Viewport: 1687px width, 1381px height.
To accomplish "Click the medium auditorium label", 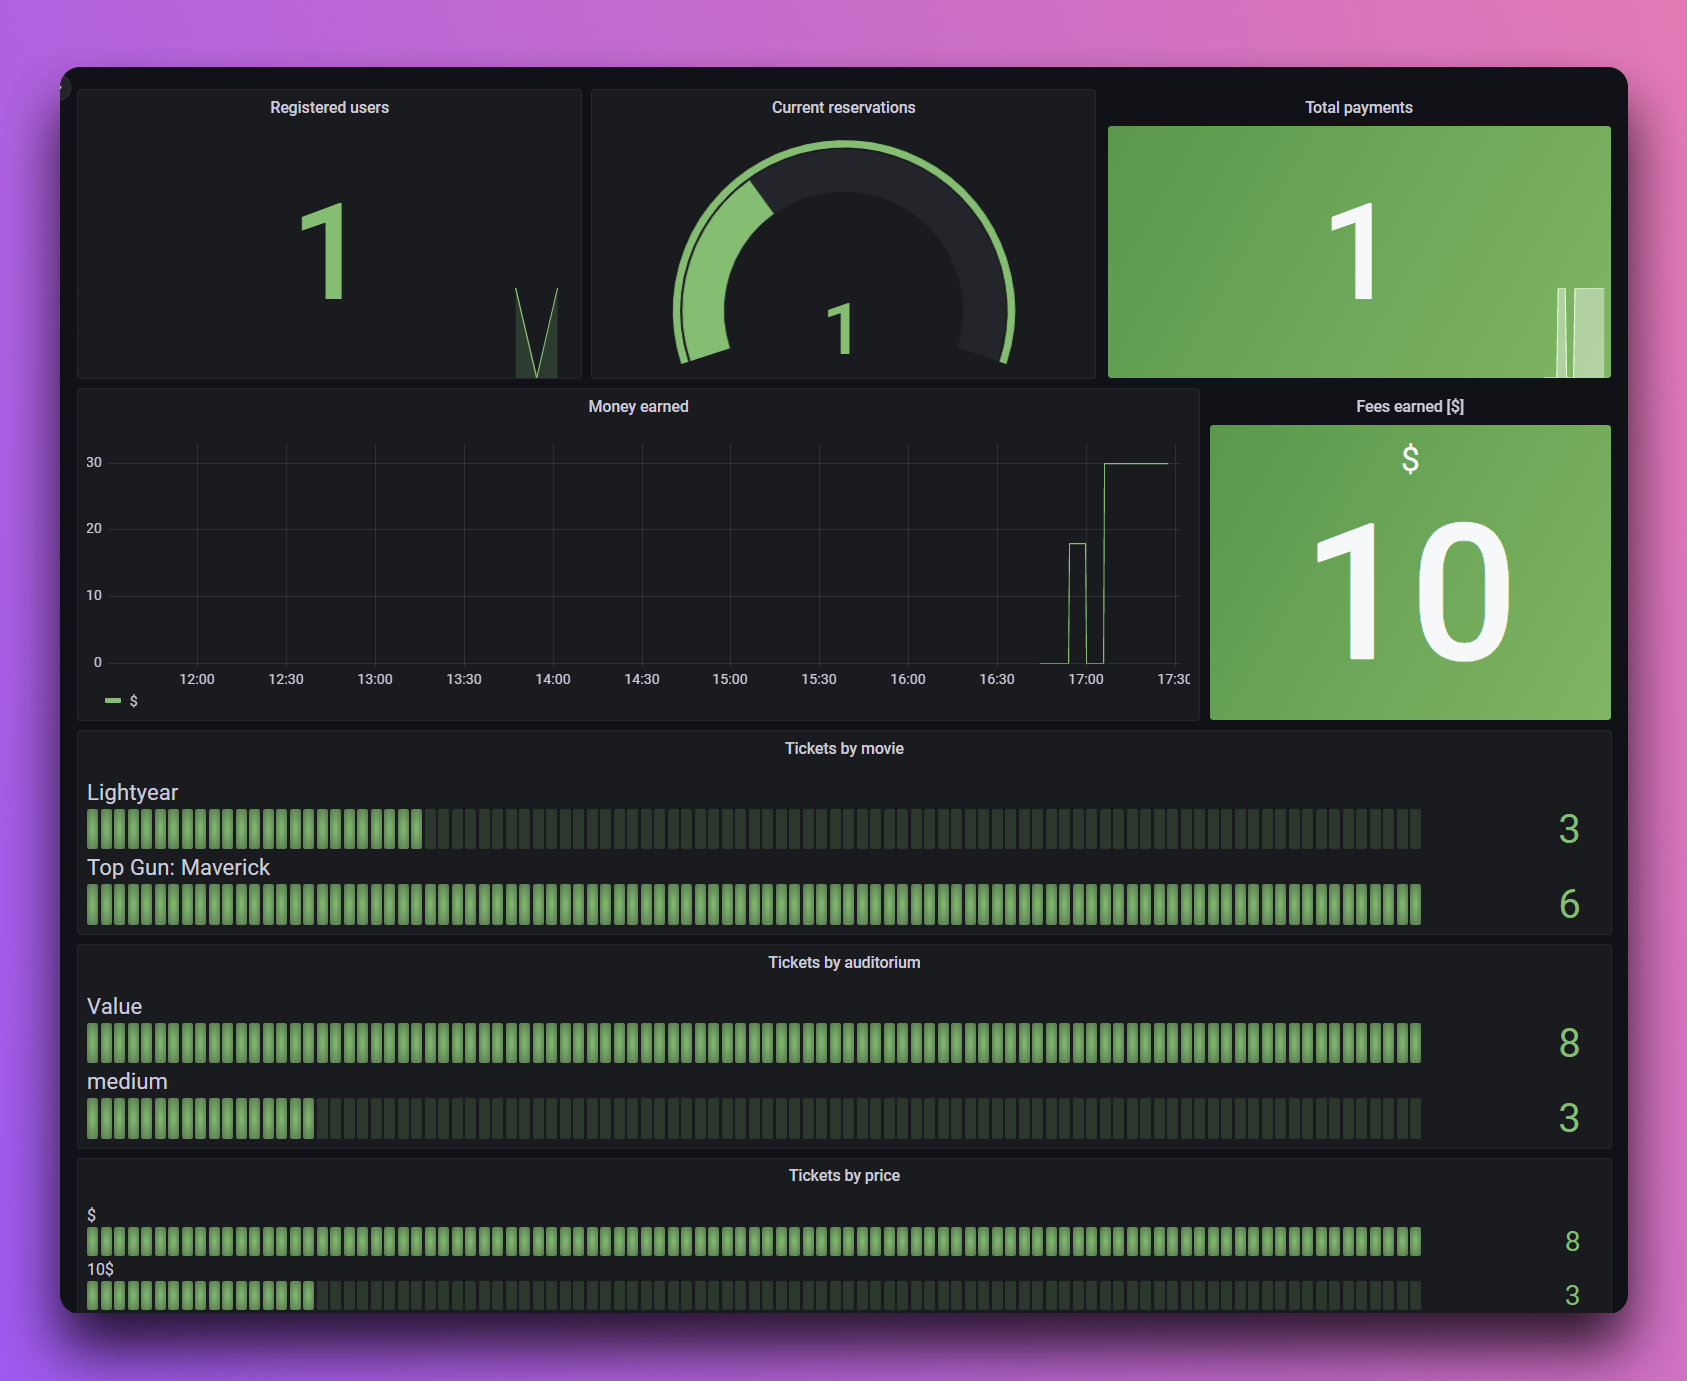I will pos(127,1081).
